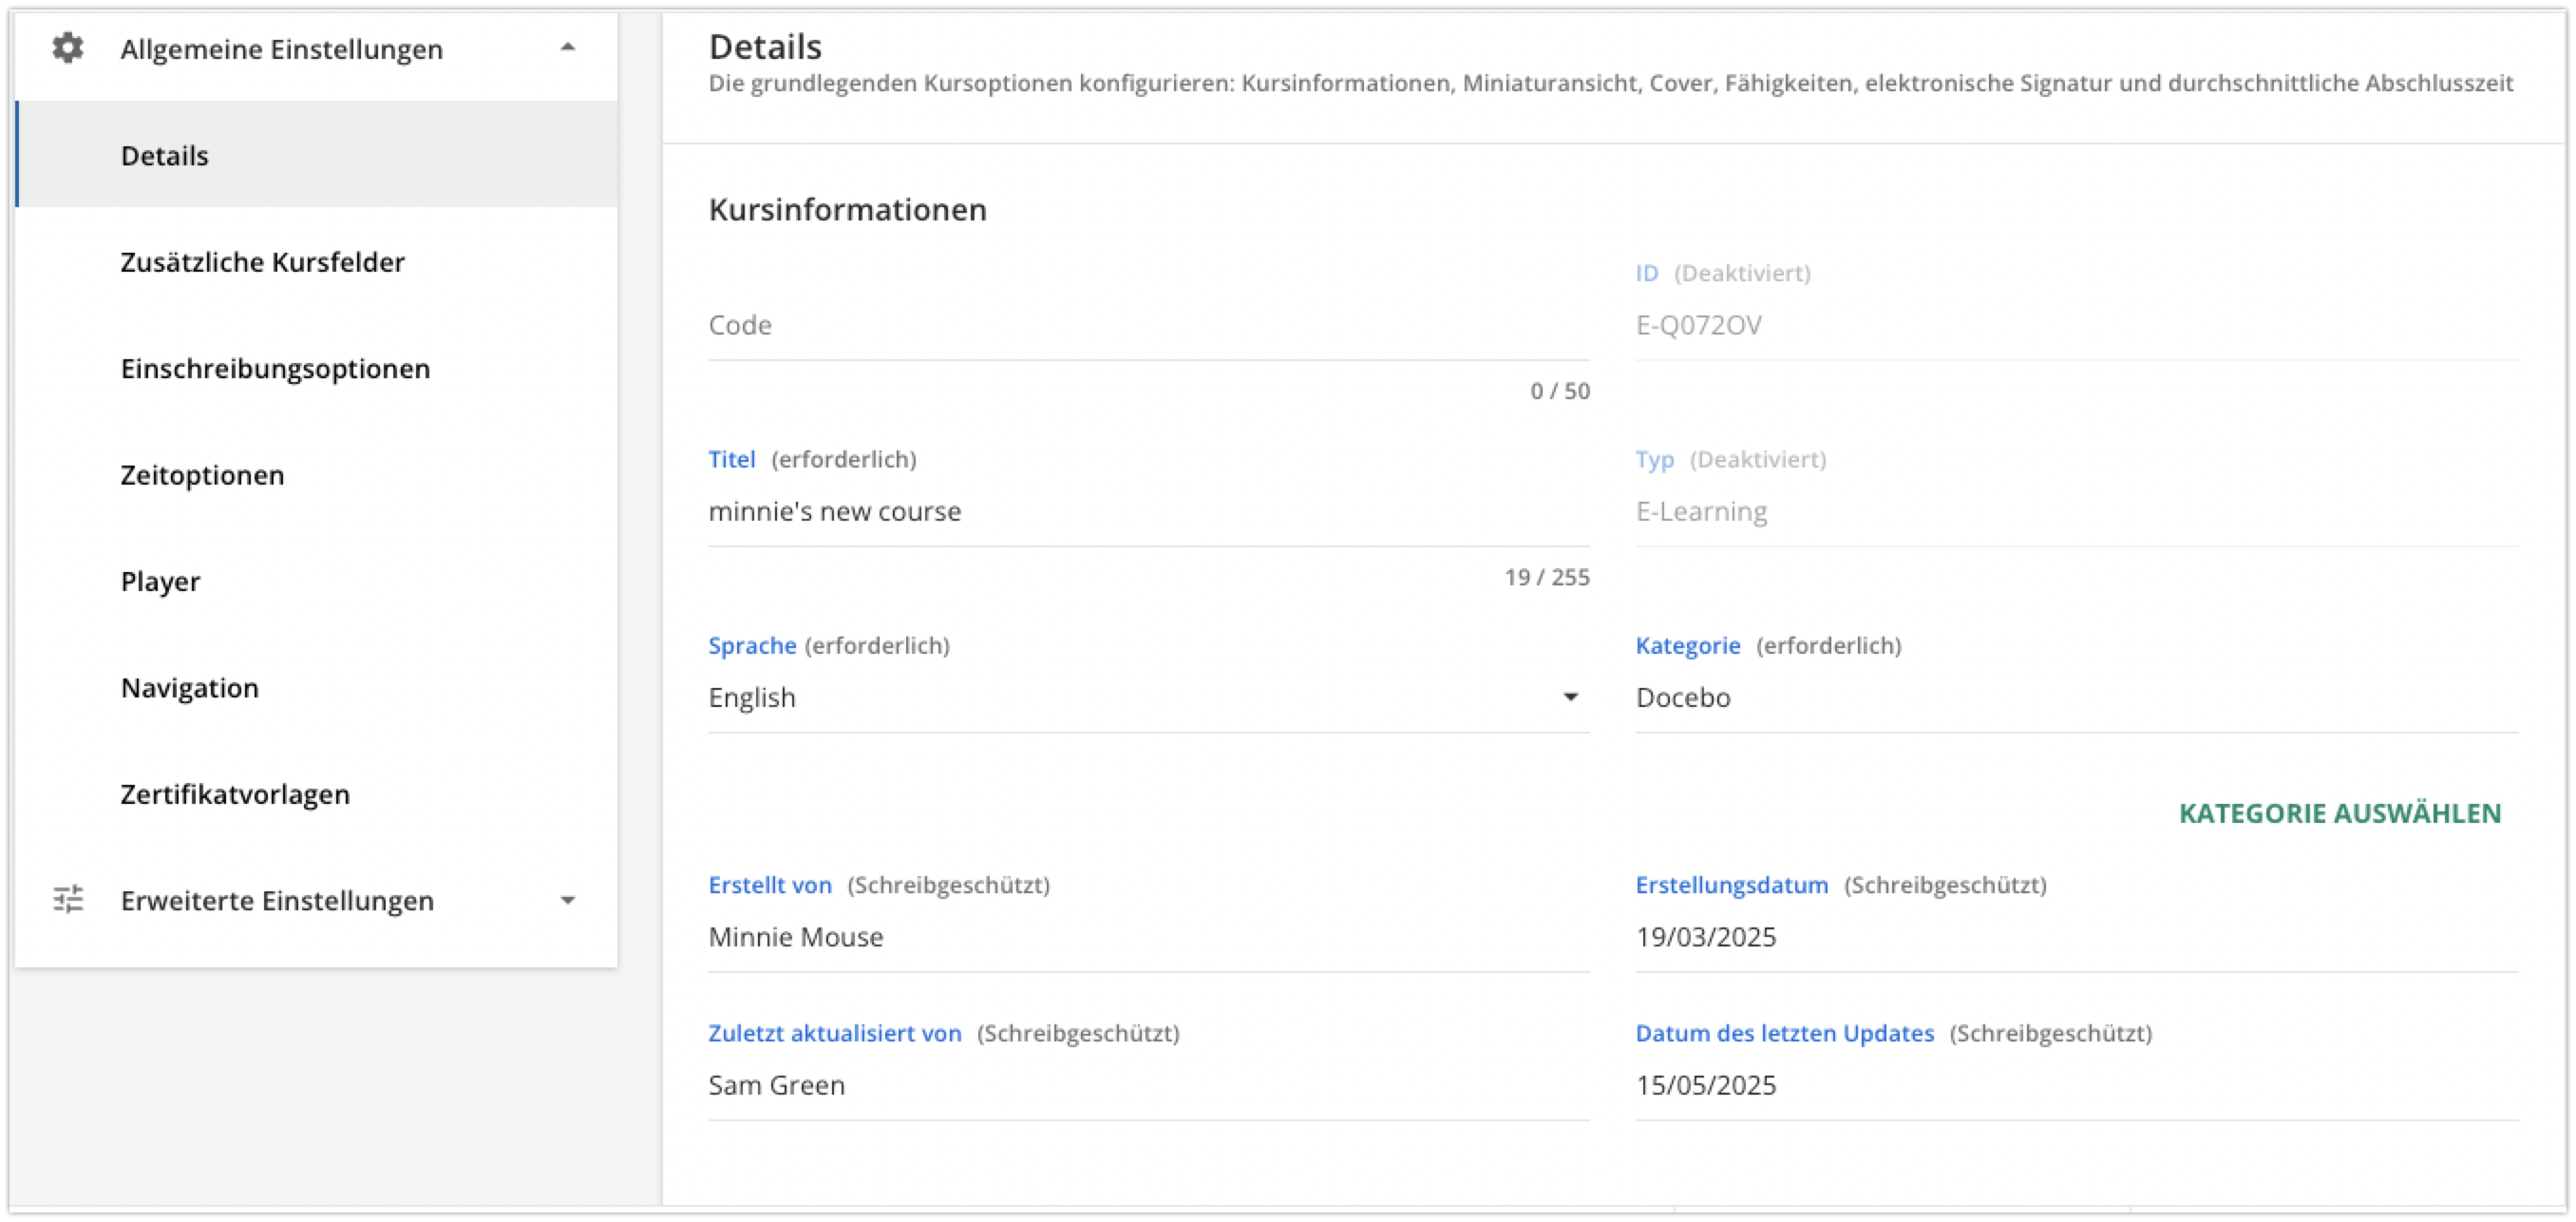This screenshot has height=1222, width=2576.
Task: Click the 0 / 50 character counter
Action: point(1560,391)
